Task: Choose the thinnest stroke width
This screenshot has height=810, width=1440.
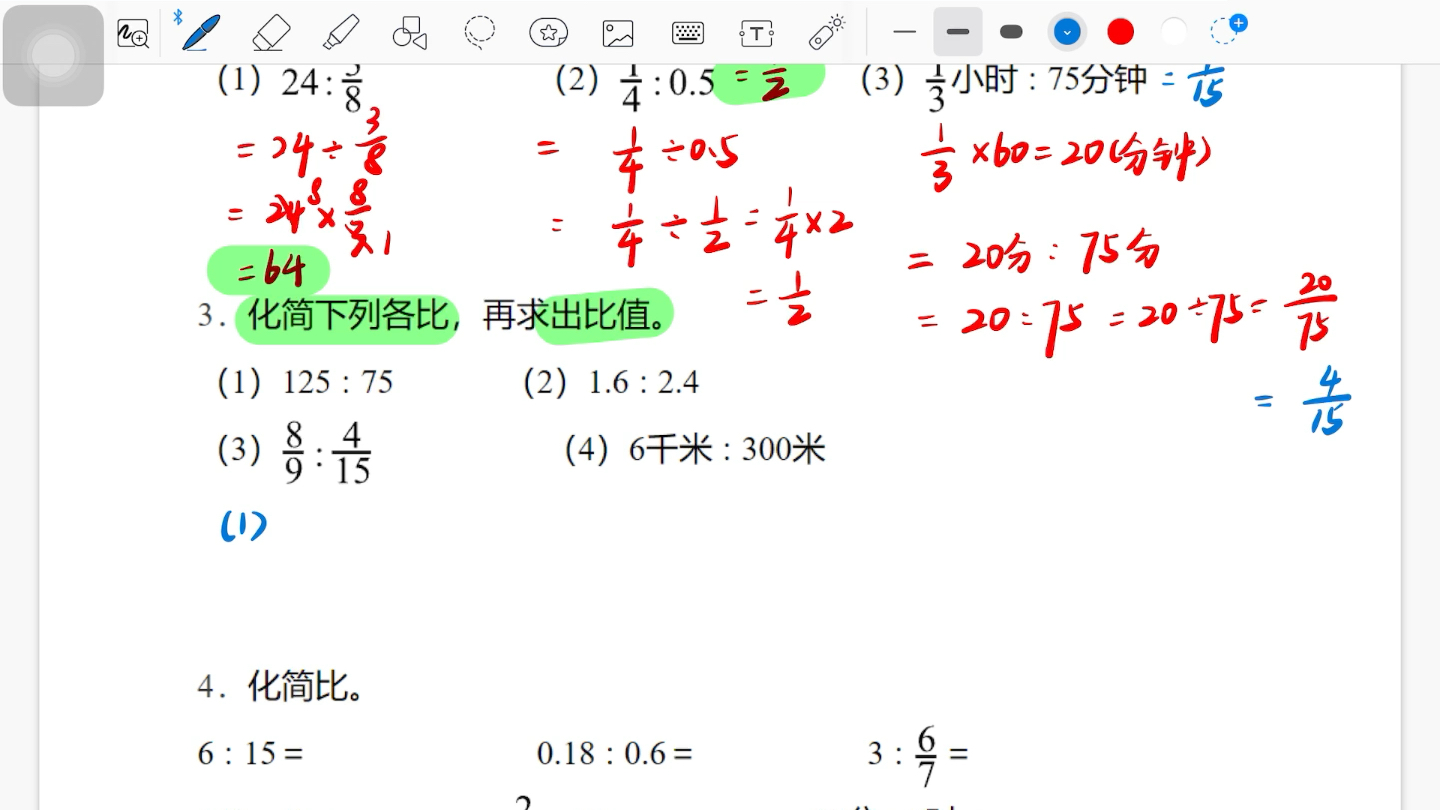Action: point(905,32)
